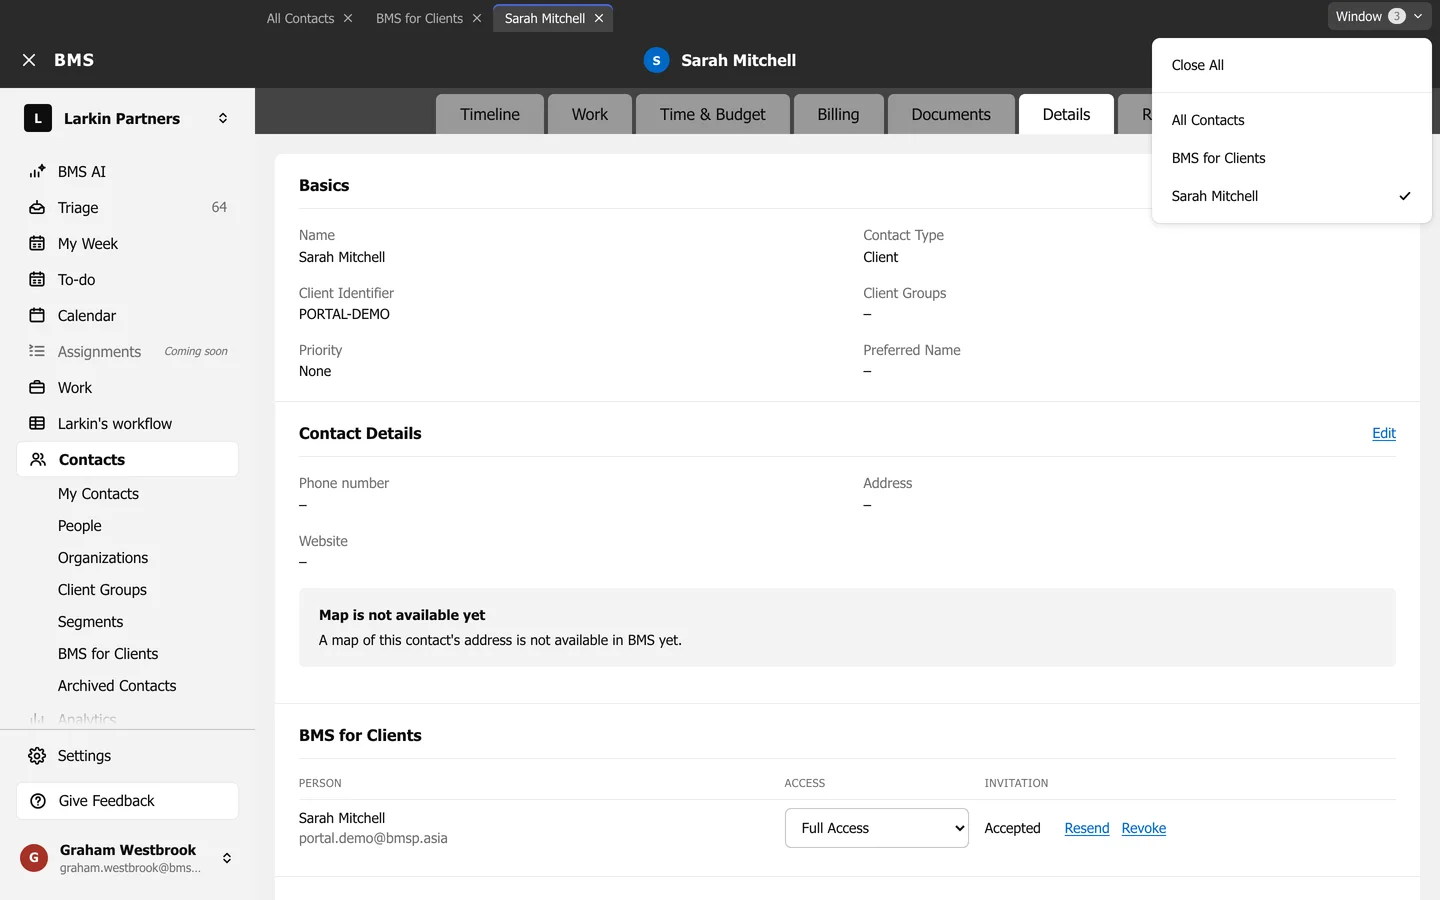Open the Calendar icon in sidebar
This screenshot has width=1440, height=900.
(x=37, y=316)
